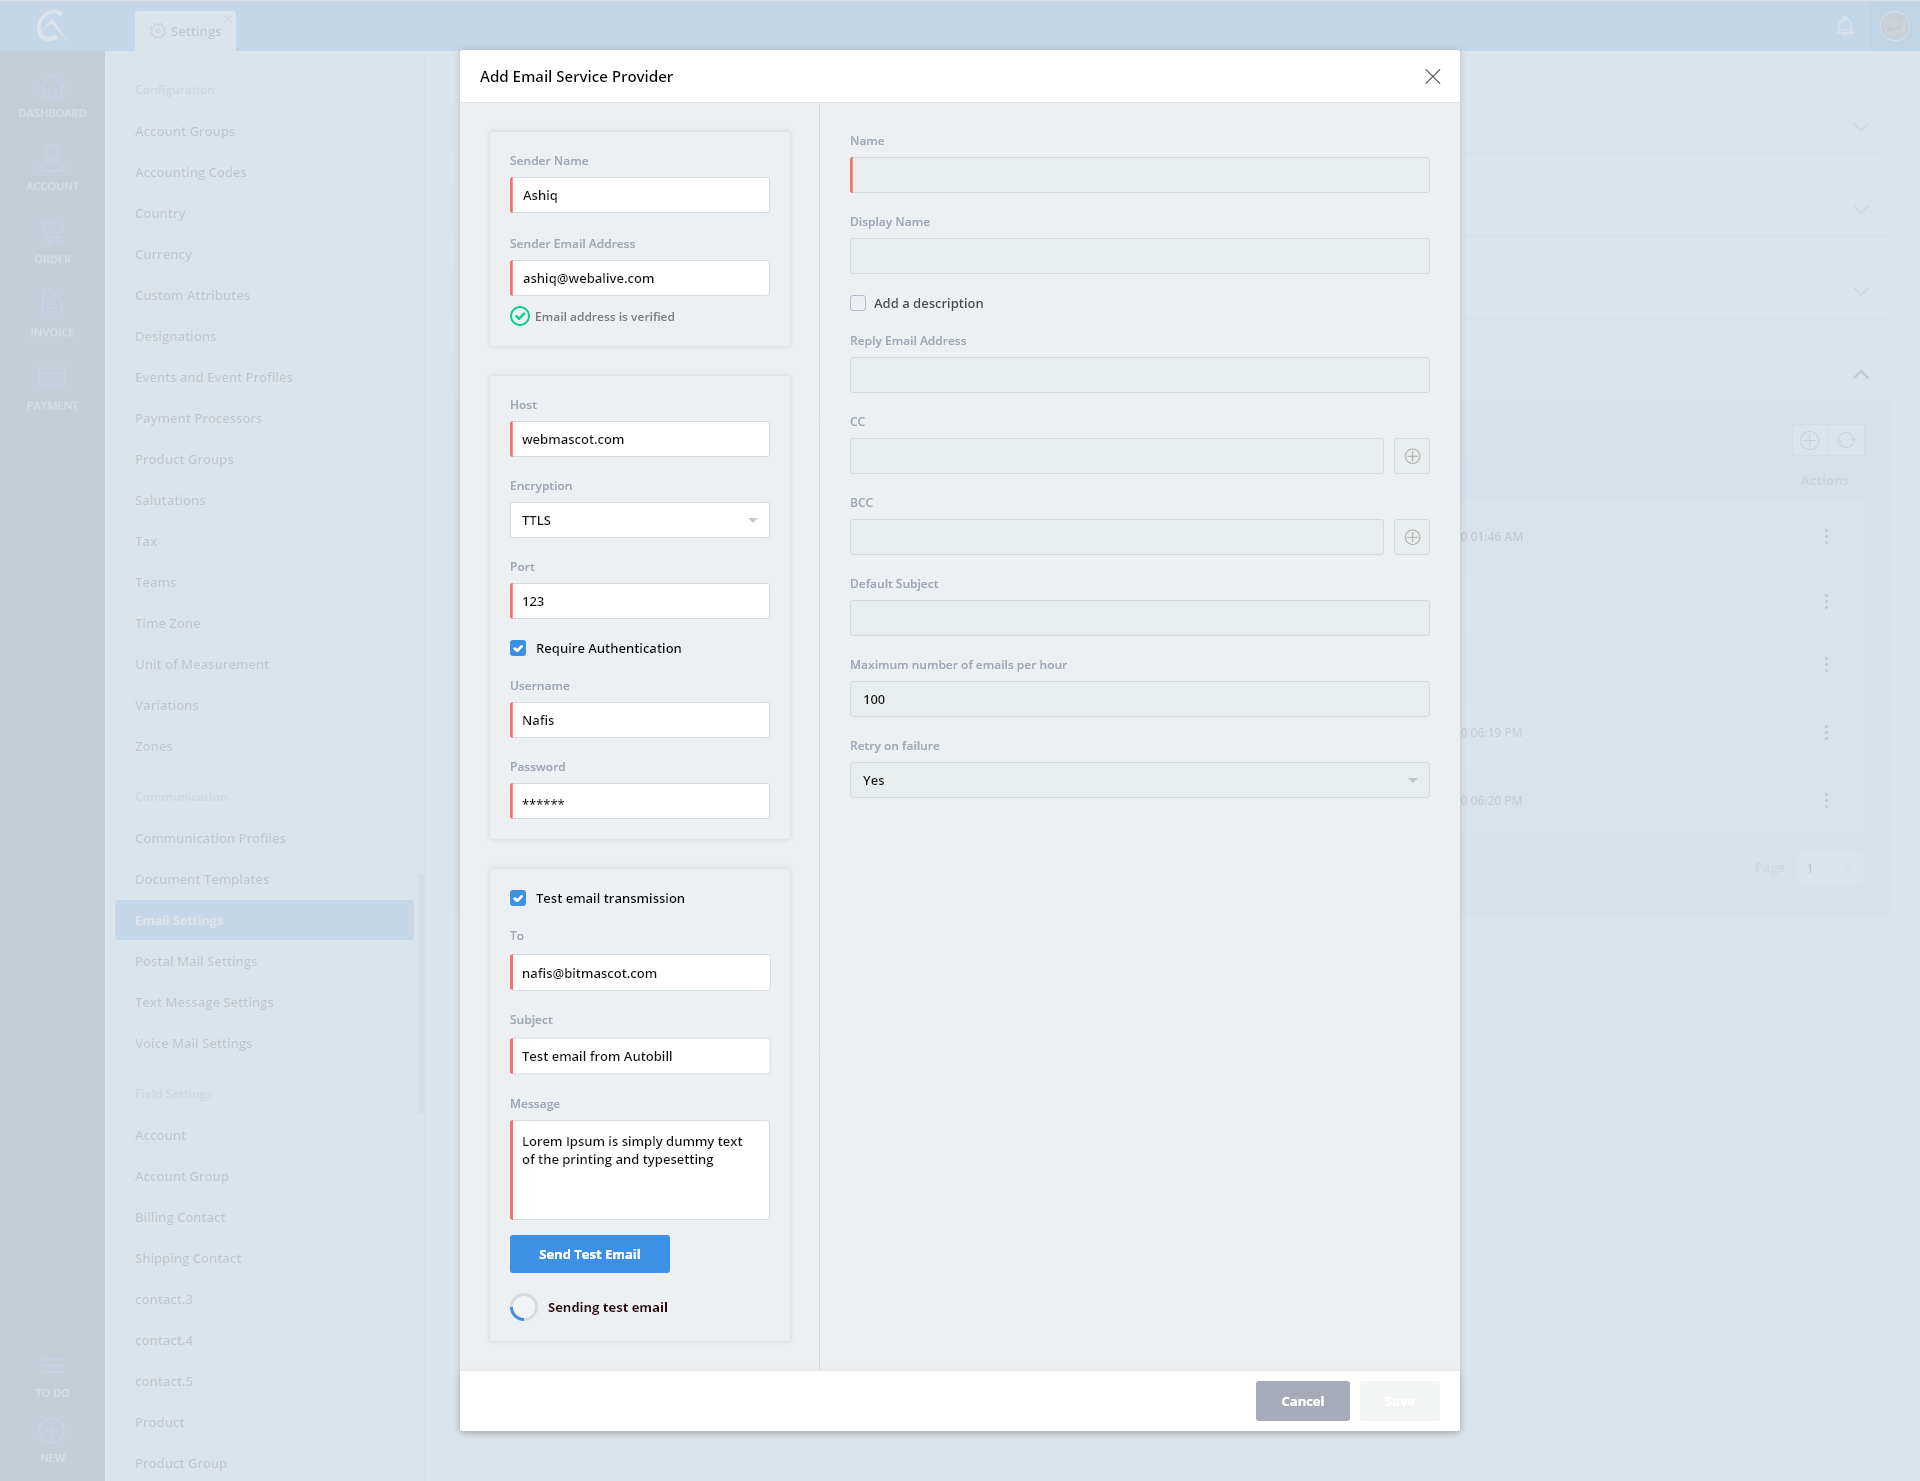Click the Name input field
This screenshot has height=1481, width=1920.
[x=1139, y=175]
